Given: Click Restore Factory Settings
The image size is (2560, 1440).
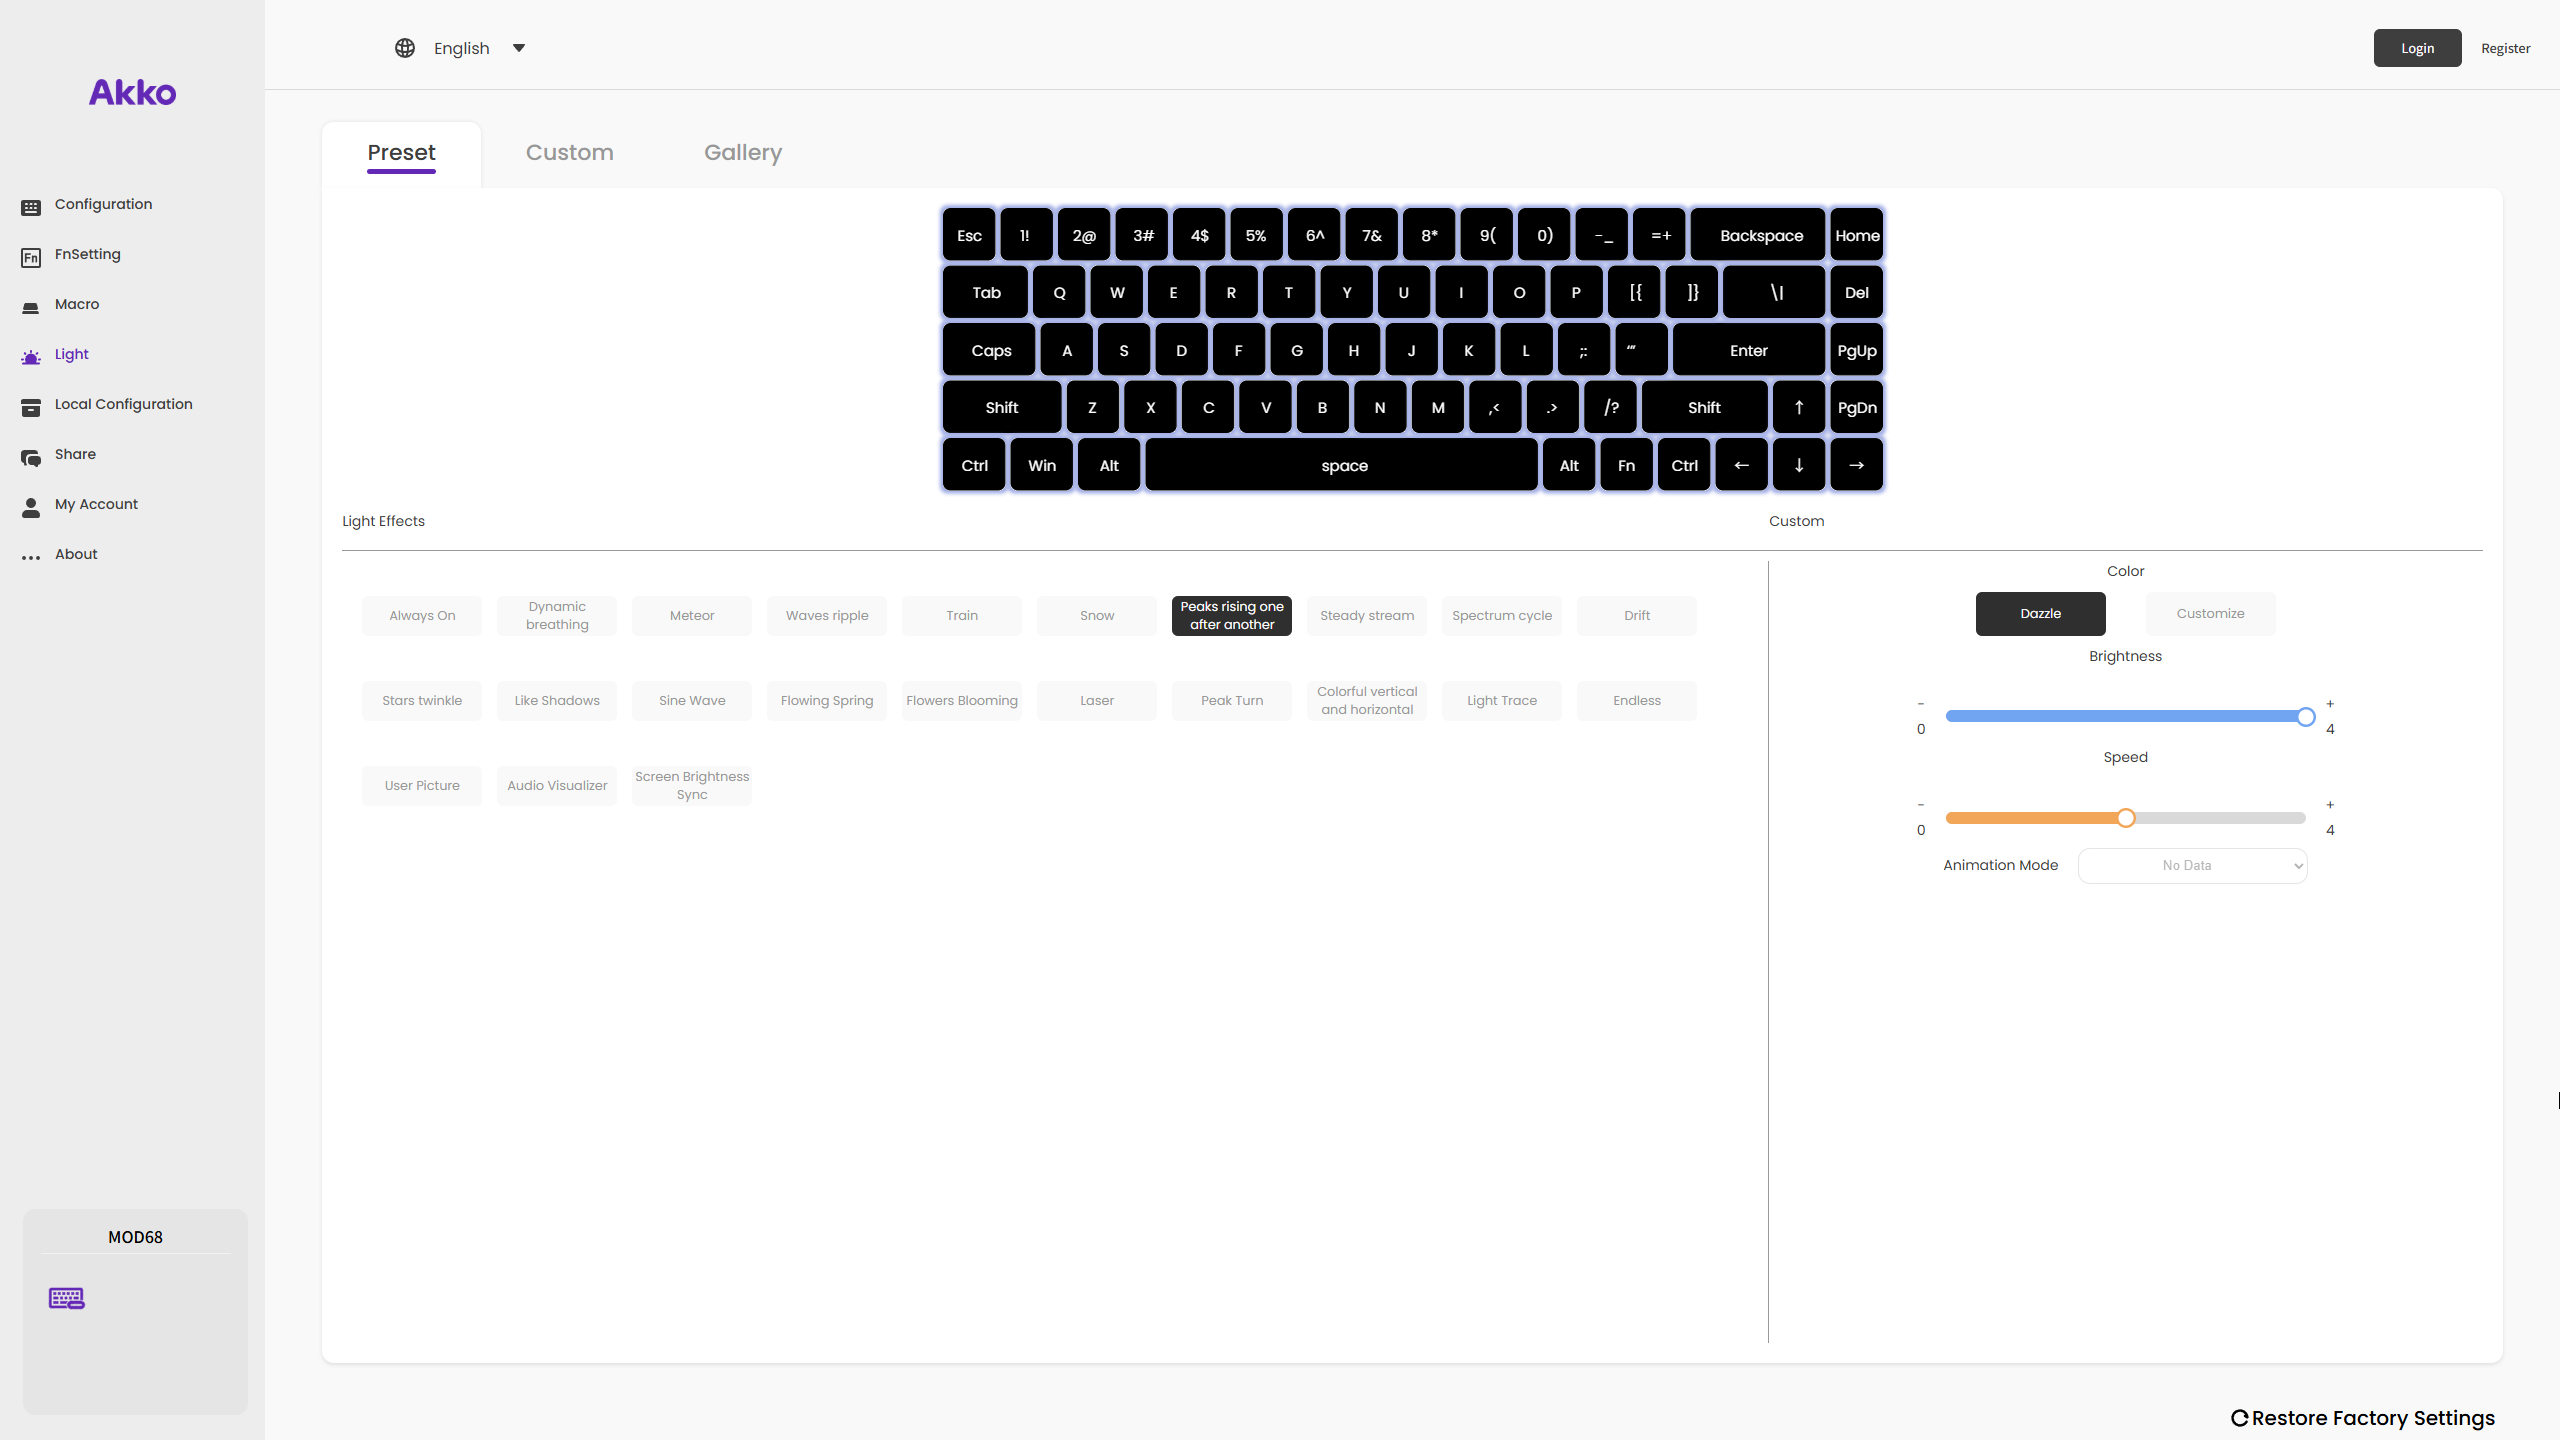Looking at the screenshot, I should 2363,1418.
